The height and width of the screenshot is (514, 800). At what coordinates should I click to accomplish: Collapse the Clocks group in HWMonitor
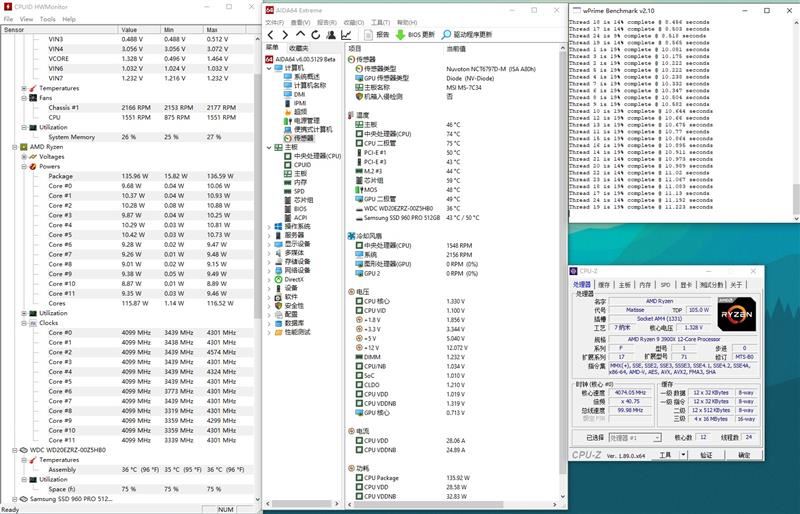click(24, 323)
